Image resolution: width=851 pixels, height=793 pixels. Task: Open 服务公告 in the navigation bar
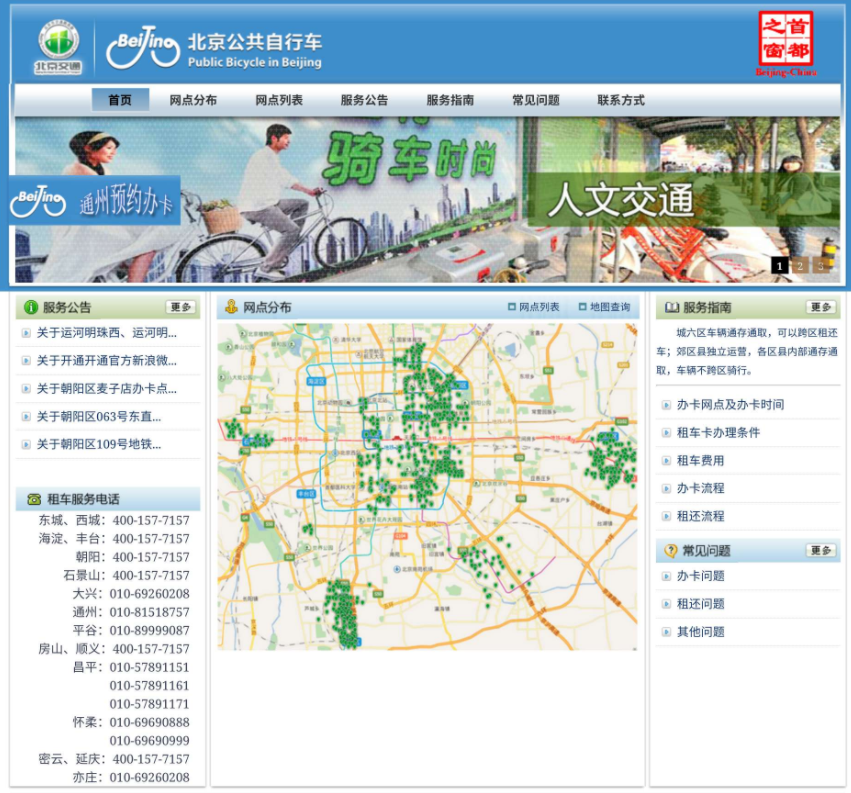364,100
